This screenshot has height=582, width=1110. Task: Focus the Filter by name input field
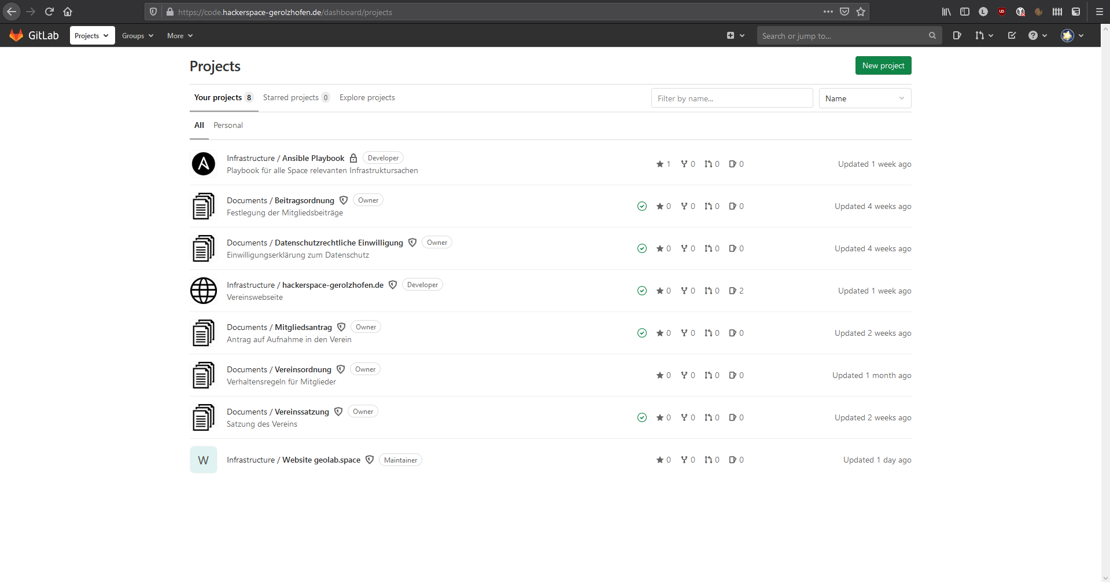pyautogui.click(x=732, y=98)
